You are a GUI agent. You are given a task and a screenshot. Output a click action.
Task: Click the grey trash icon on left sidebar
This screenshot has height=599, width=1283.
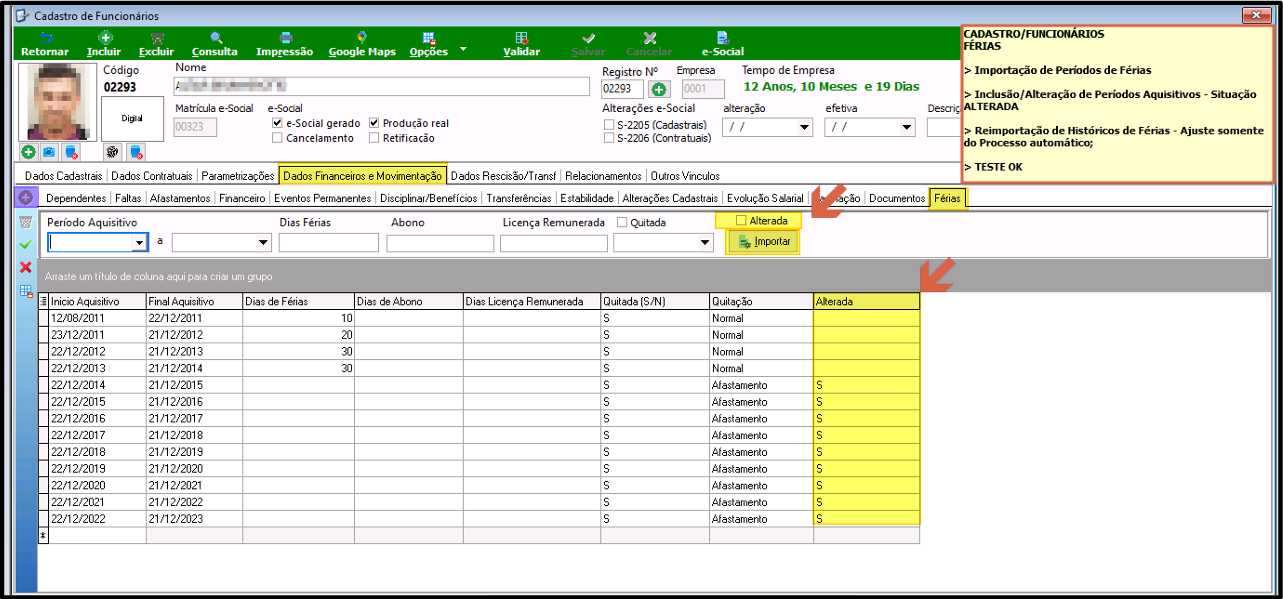[26, 222]
